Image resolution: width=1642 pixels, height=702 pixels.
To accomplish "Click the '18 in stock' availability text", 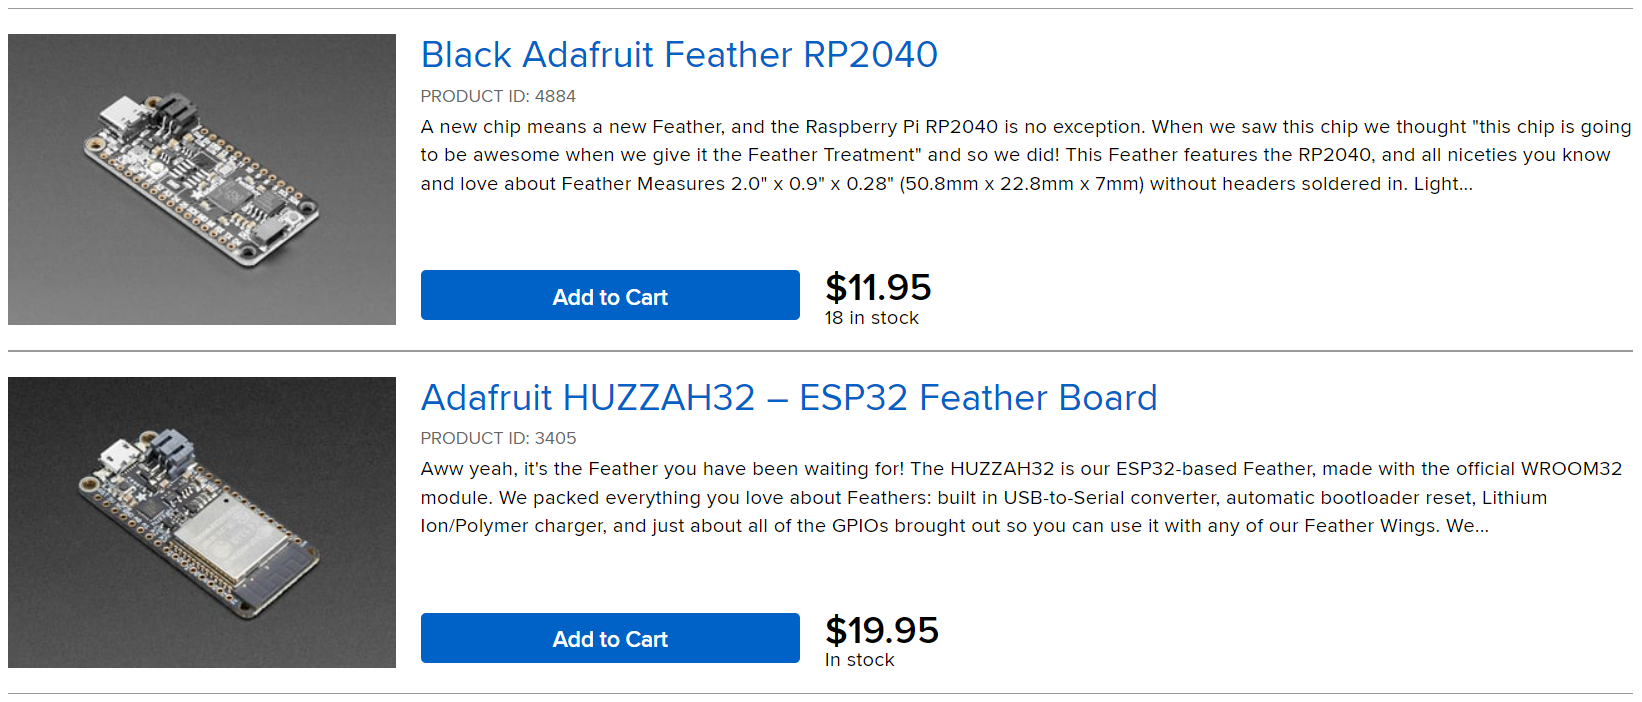I will coord(870,318).
